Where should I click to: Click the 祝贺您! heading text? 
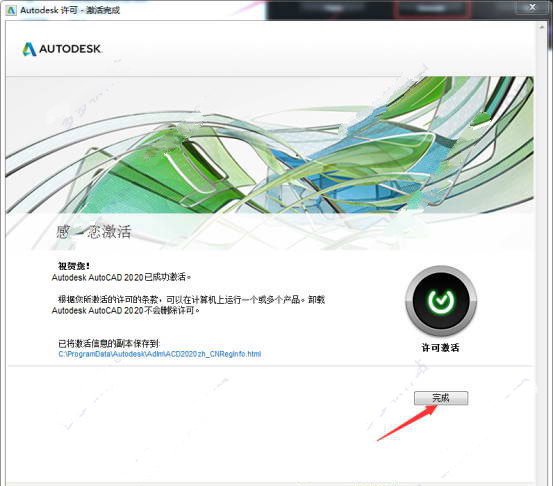pyautogui.click(x=74, y=266)
